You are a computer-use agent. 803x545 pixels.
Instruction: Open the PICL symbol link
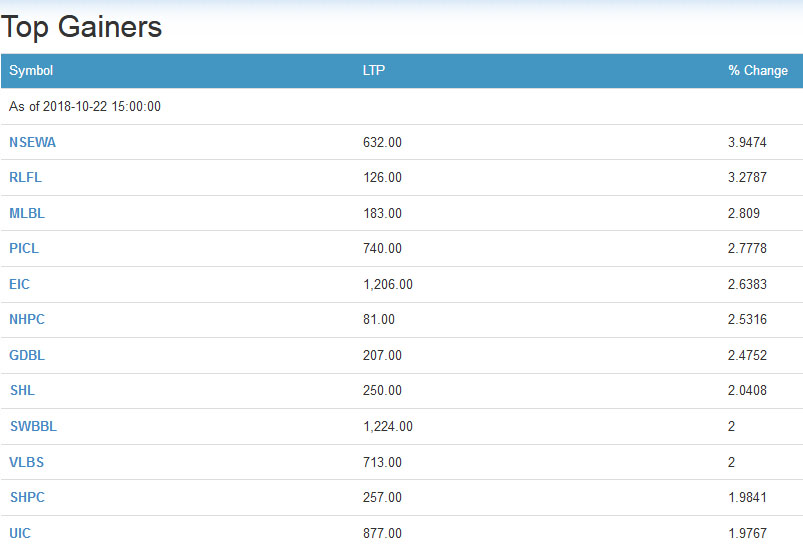(x=24, y=248)
